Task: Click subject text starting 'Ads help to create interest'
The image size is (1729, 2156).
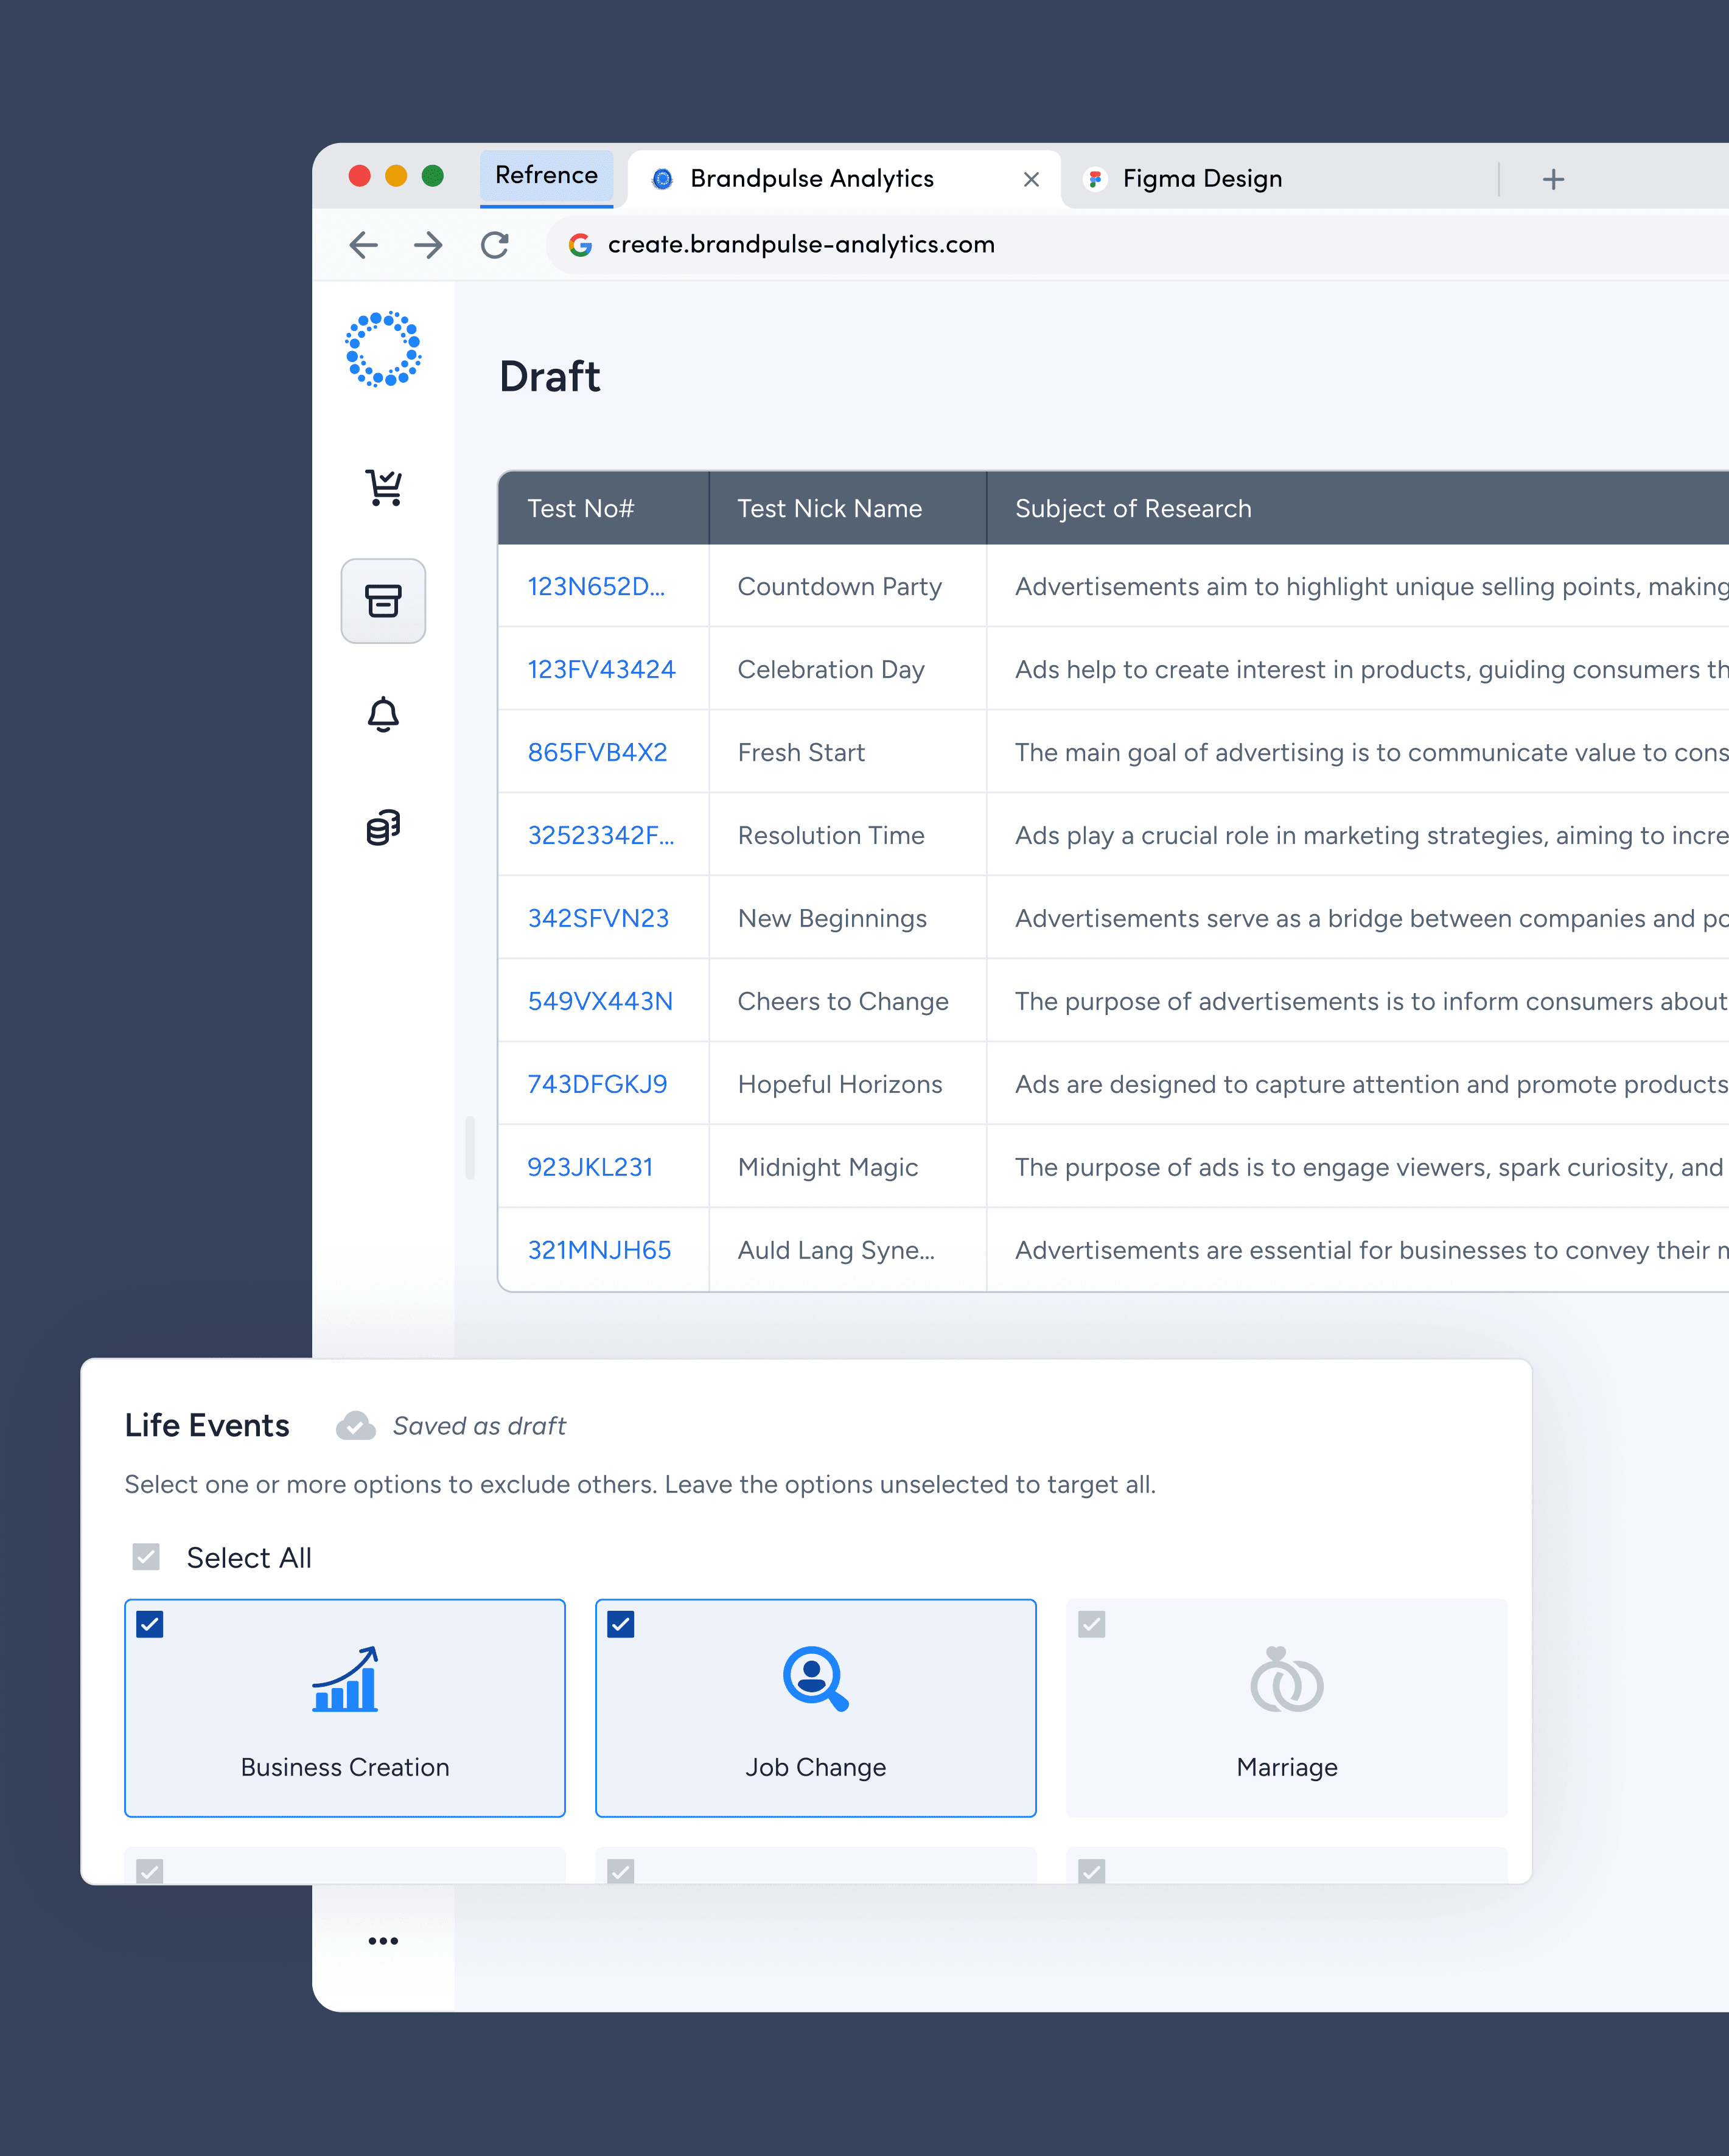Action: (x=1372, y=670)
